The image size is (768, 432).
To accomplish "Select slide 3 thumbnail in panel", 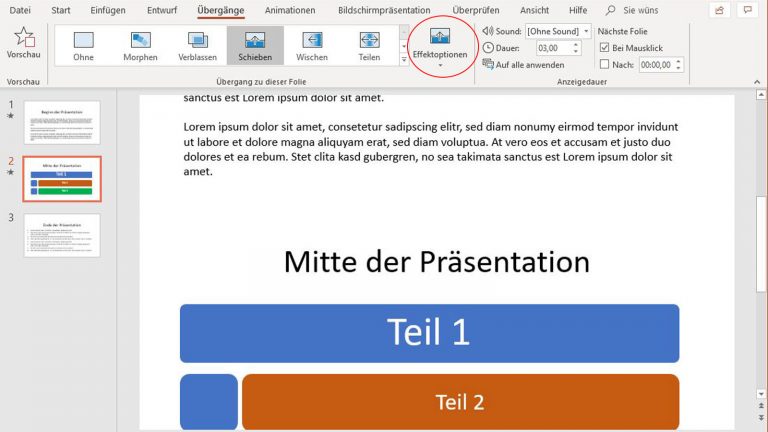I will tap(62, 235).
